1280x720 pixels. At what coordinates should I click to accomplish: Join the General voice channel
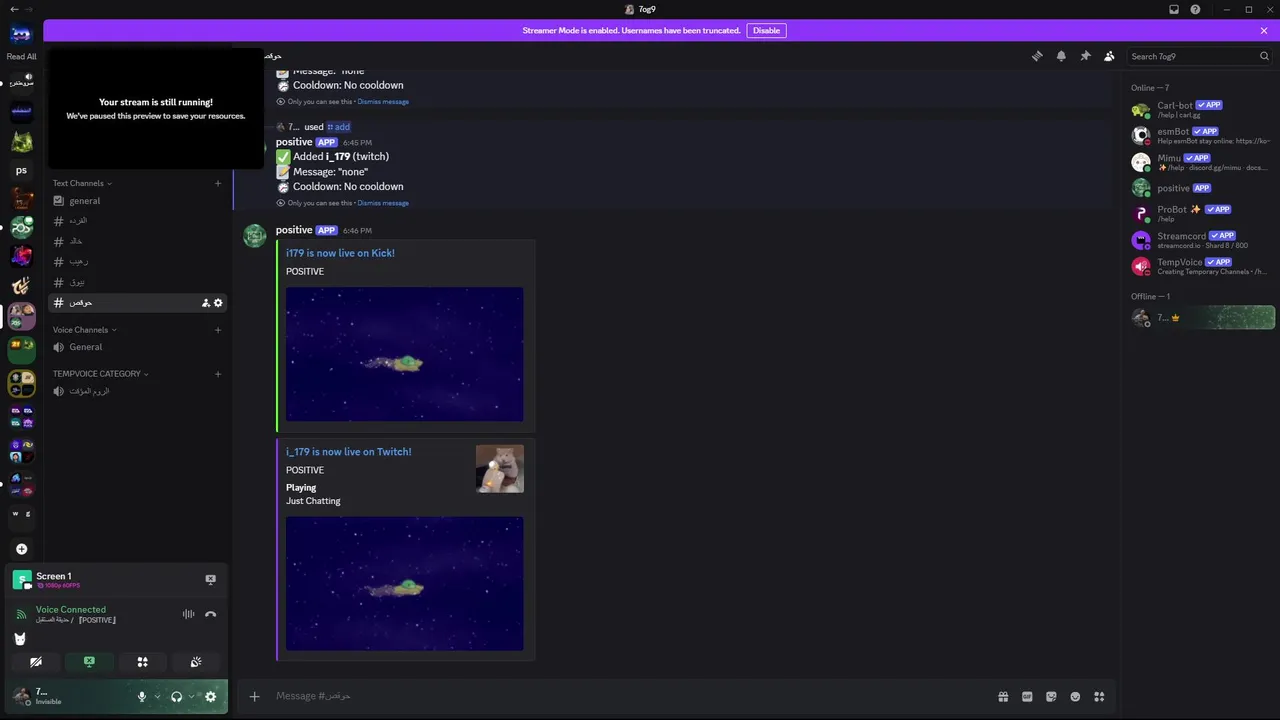tap(139, 347)
